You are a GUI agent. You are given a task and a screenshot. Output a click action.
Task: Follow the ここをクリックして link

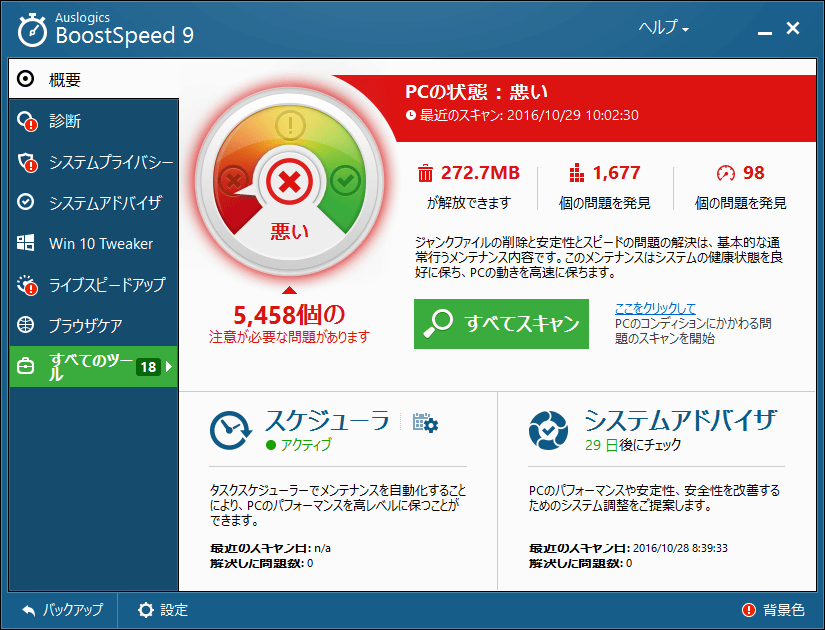[655, 308]
